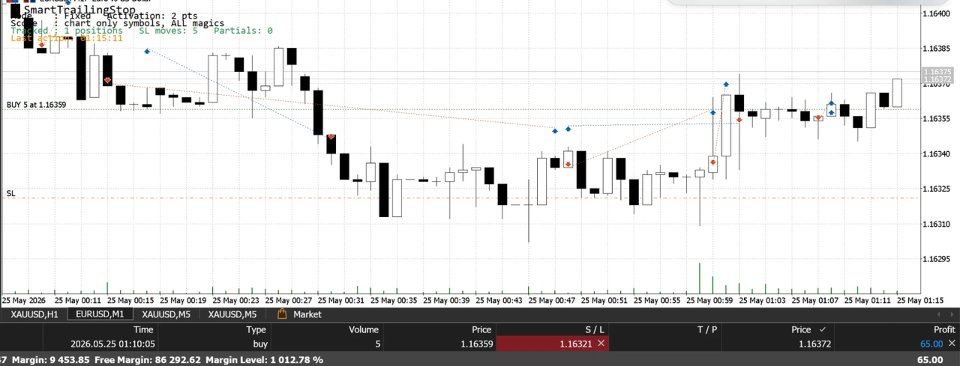This screenshot has height=366, width=960.
Task: Remove stop loss with the X in S/L cell
Action: (601, 343)
